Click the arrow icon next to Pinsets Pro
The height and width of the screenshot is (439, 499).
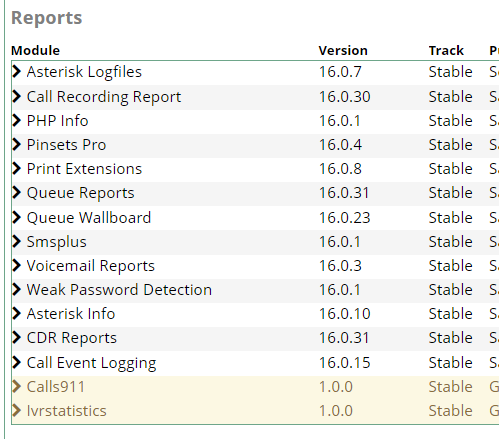tap(16, 145)
